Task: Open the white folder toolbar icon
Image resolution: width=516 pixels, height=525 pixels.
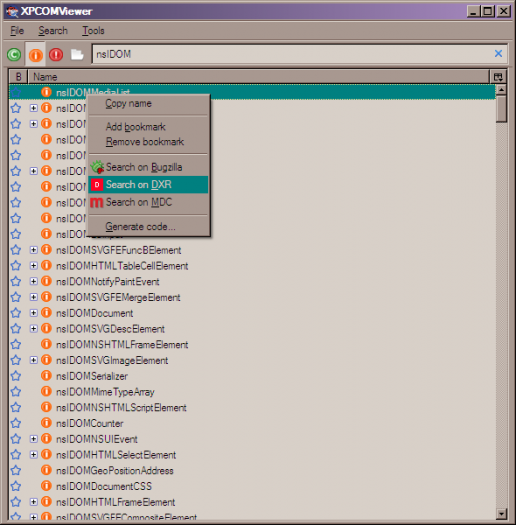Action: (77, 54)
